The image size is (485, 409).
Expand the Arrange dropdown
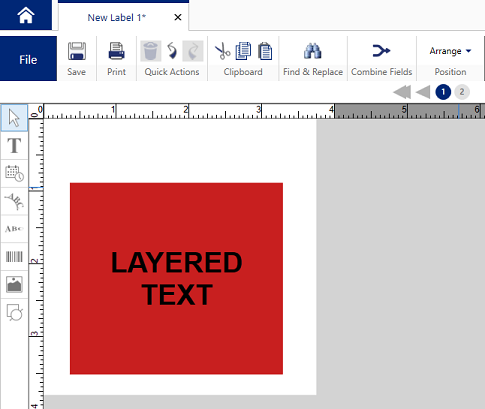[450, 51]
